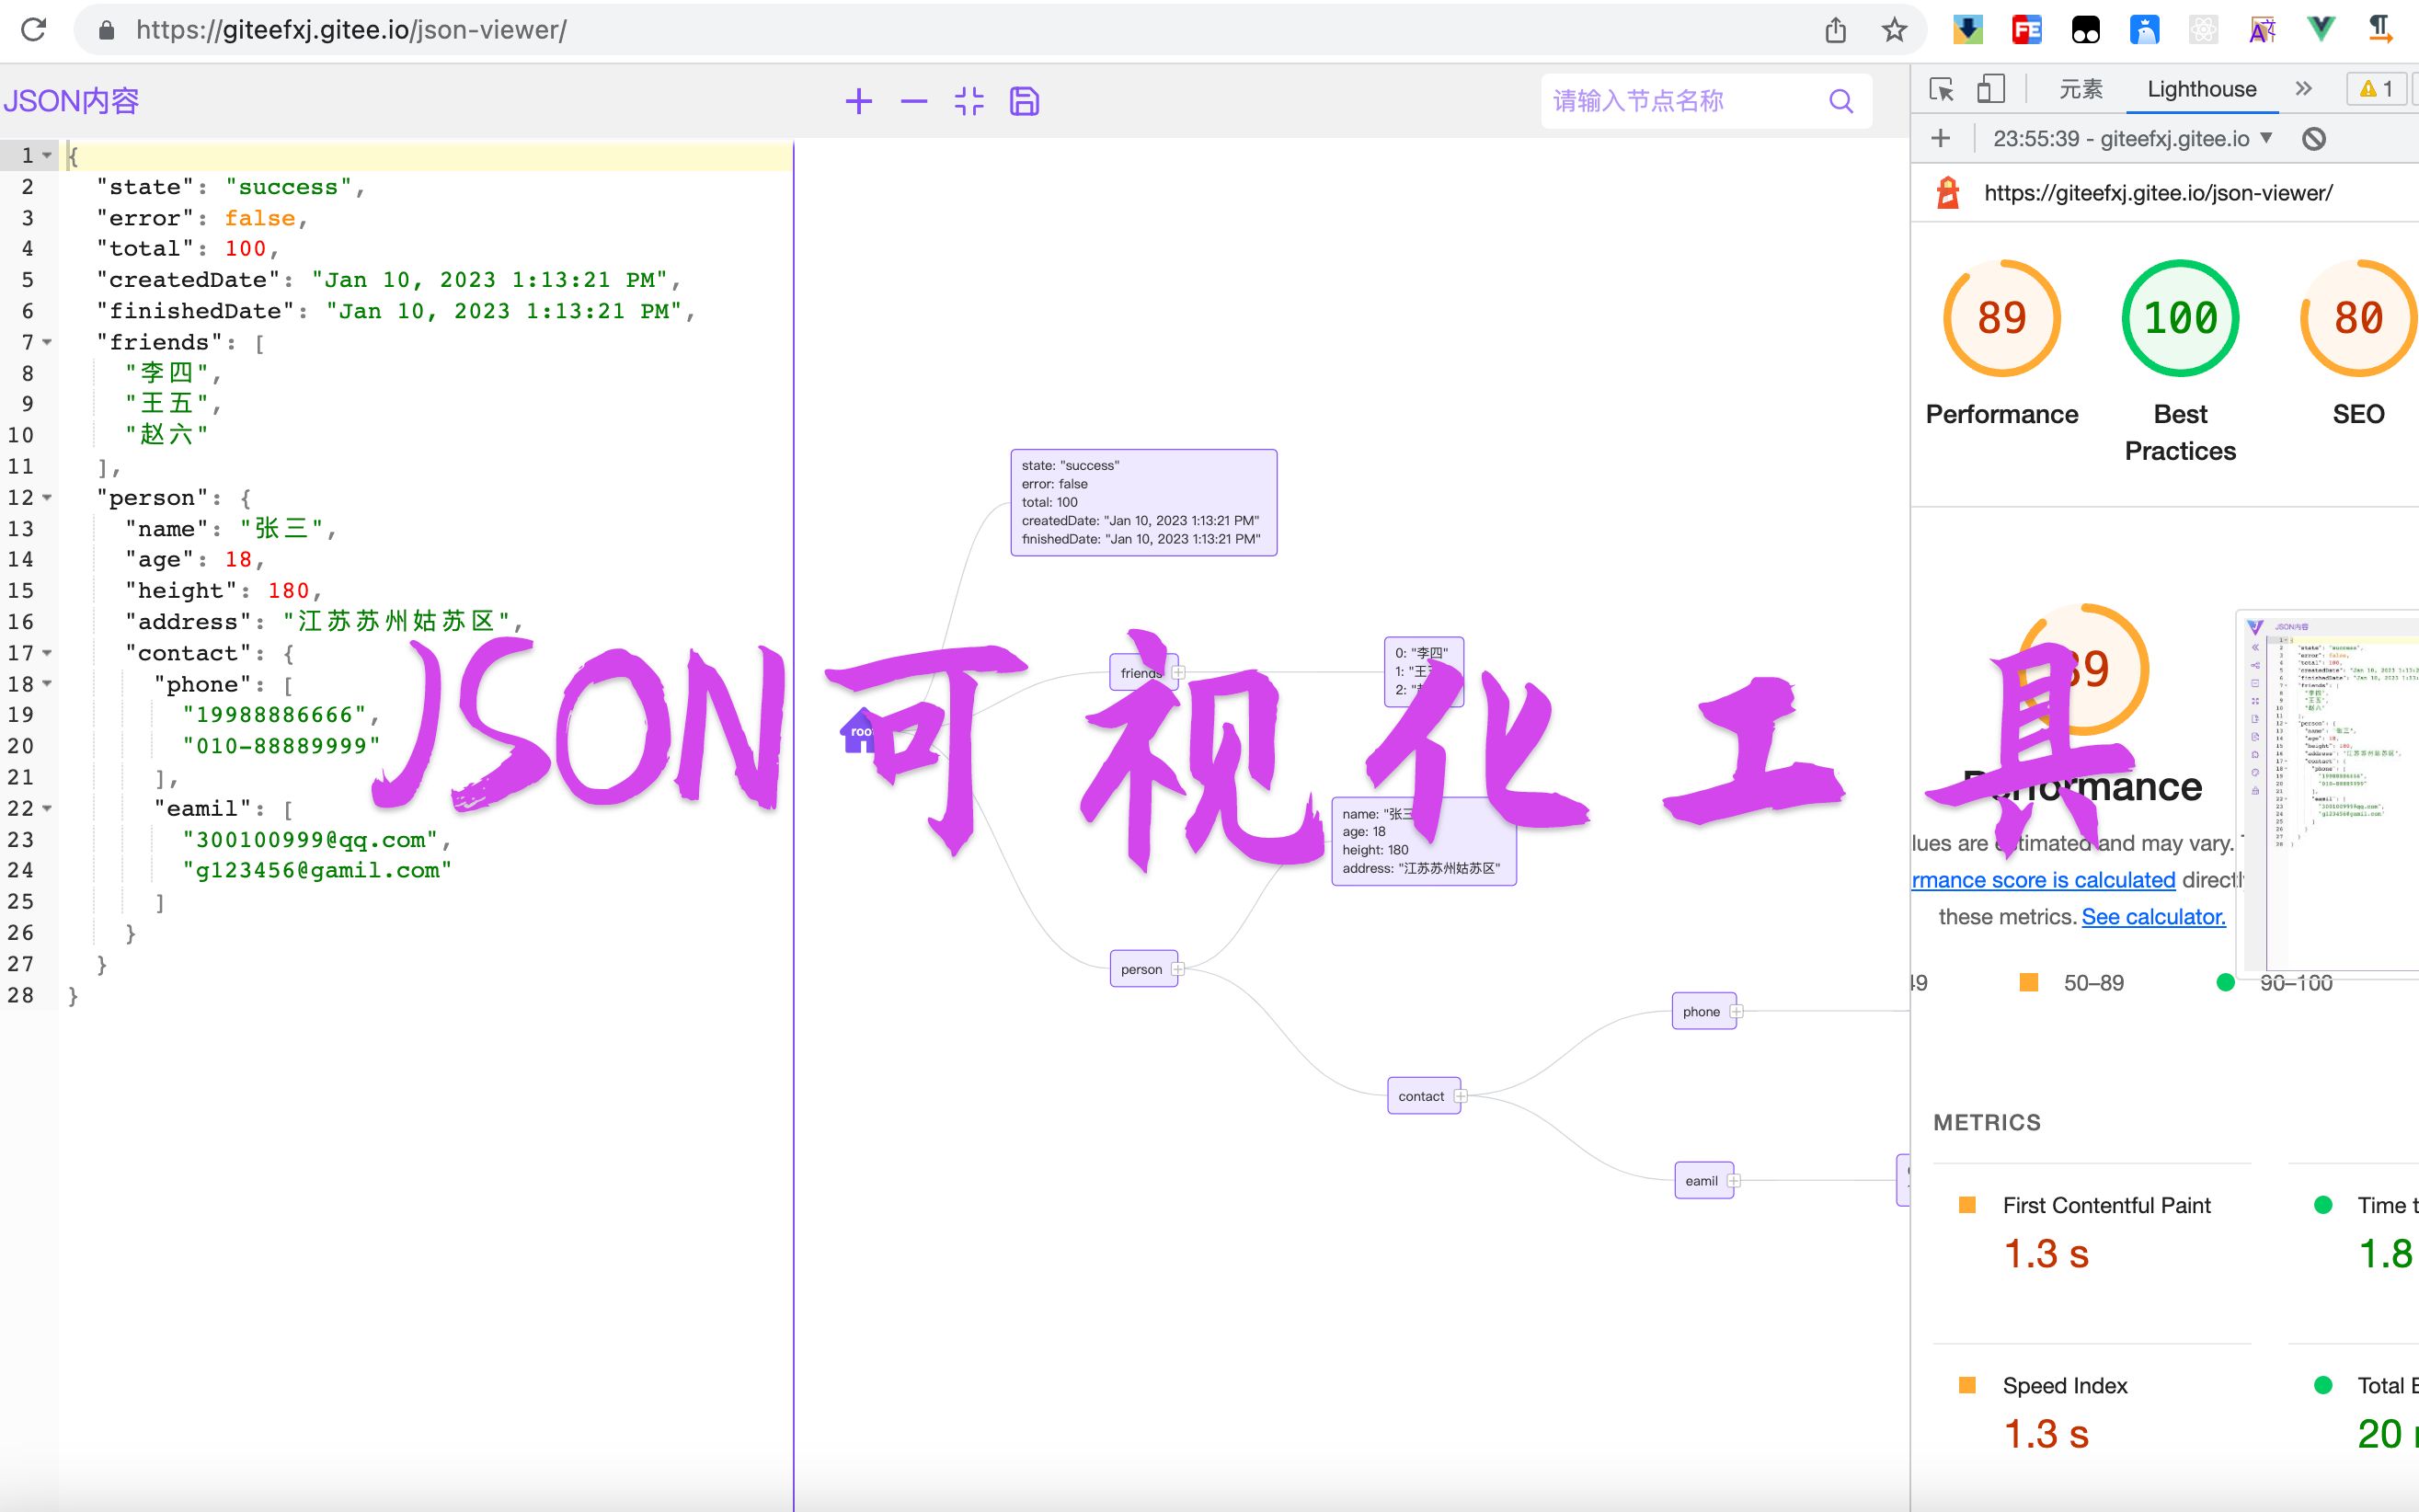Click the save/export icon
Viewport: 2419px width, 1512px height.
coord(1026,101)
